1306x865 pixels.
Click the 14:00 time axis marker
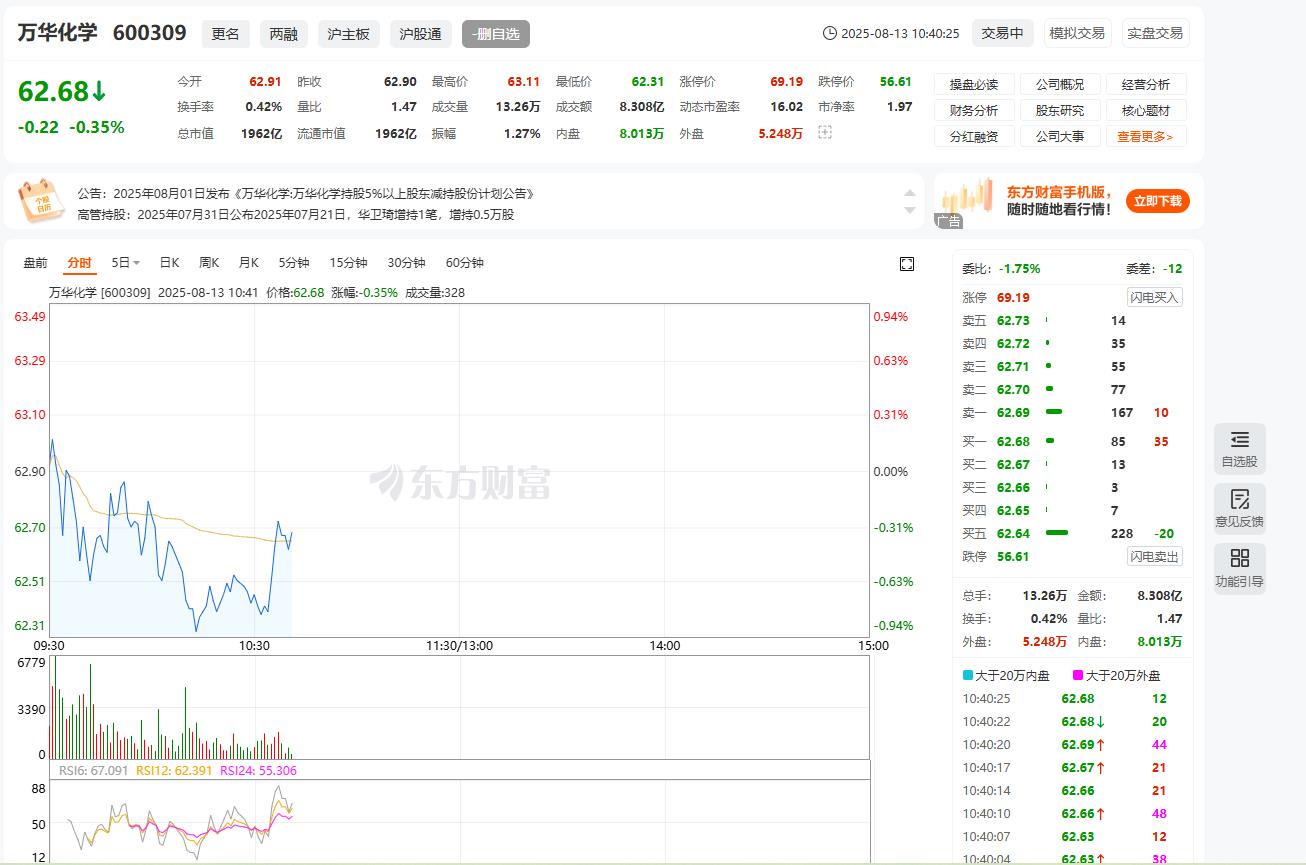pos(664,646)
